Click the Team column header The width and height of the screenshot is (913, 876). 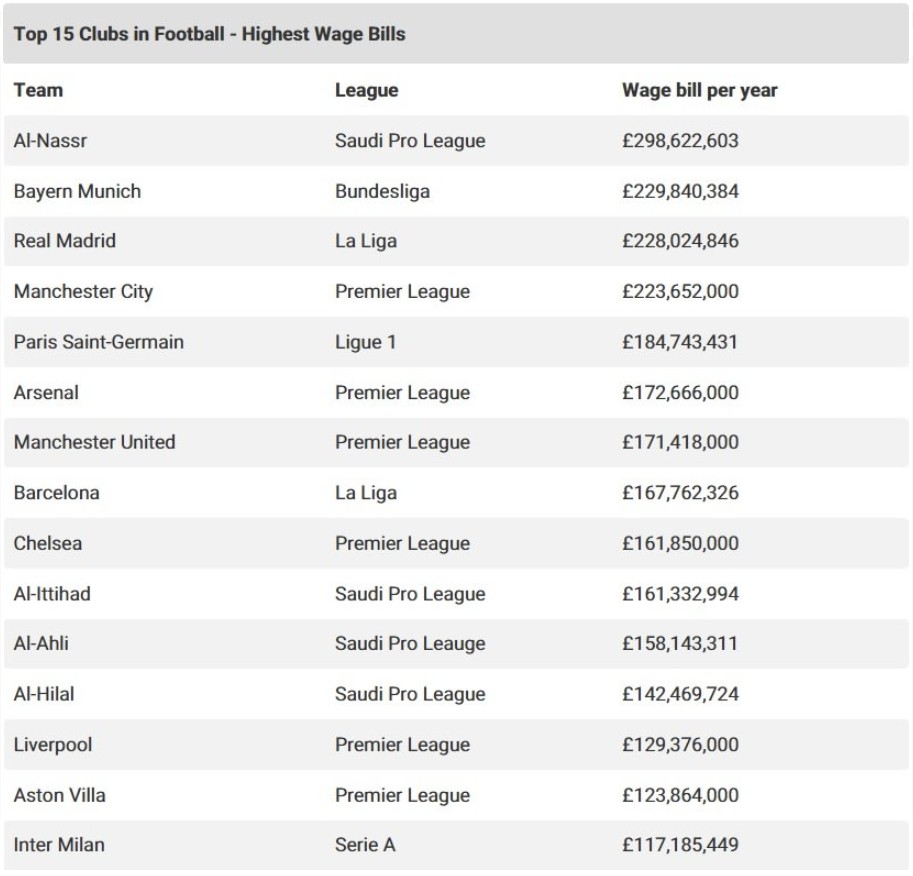tap(38, 90)
